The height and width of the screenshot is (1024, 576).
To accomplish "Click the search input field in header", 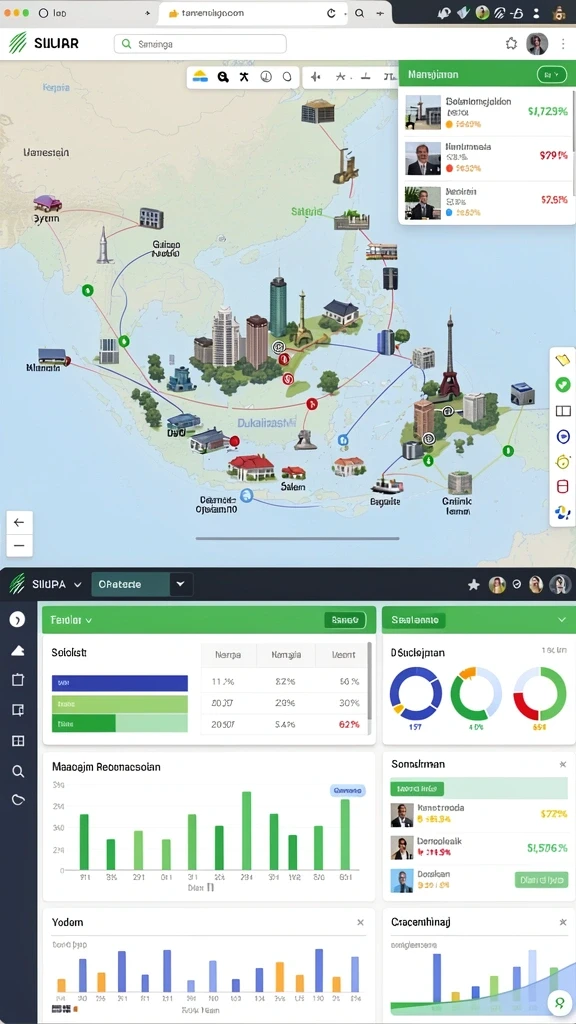I will [x=200, y=44].
